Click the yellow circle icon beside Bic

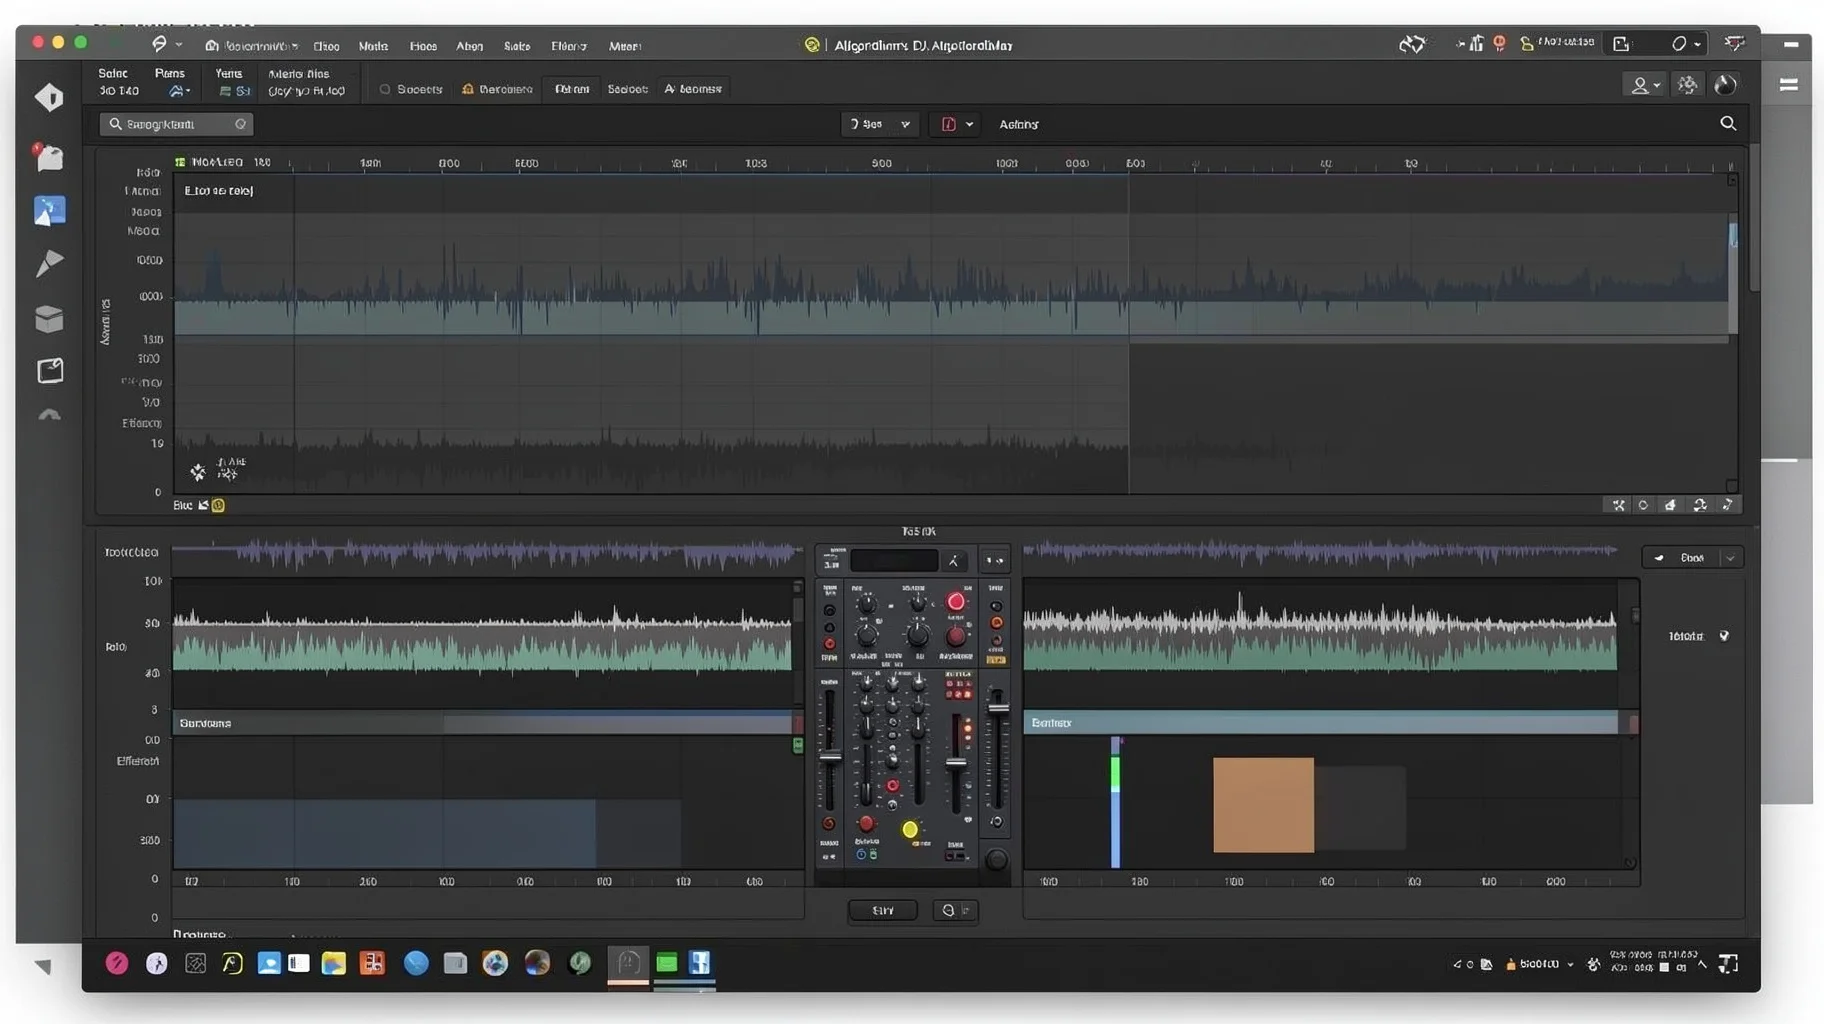218,505
